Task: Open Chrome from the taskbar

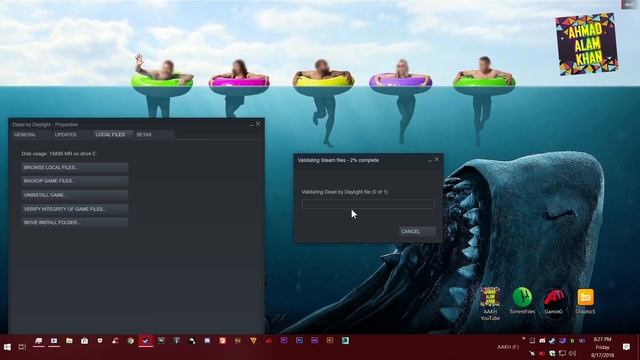Action: pos(131,340)
